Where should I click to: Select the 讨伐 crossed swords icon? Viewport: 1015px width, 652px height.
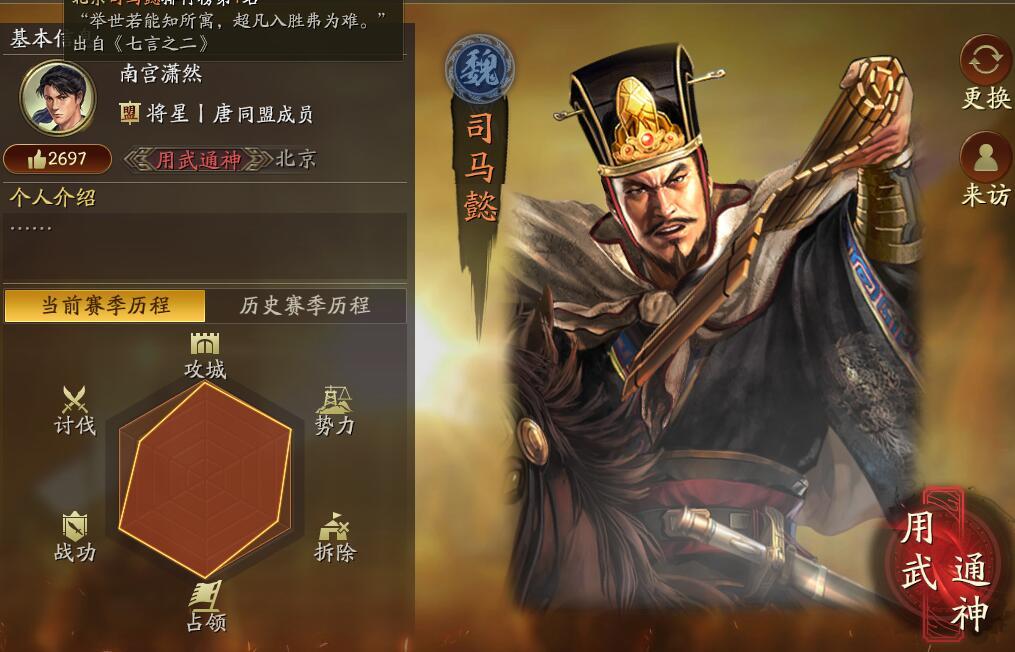point(74,400)
